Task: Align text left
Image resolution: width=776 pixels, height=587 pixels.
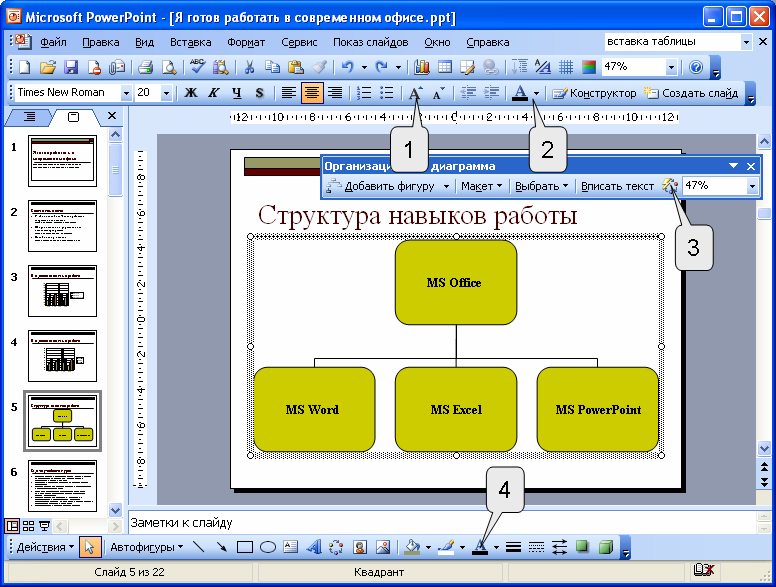Action: click(x=289, y=93)
